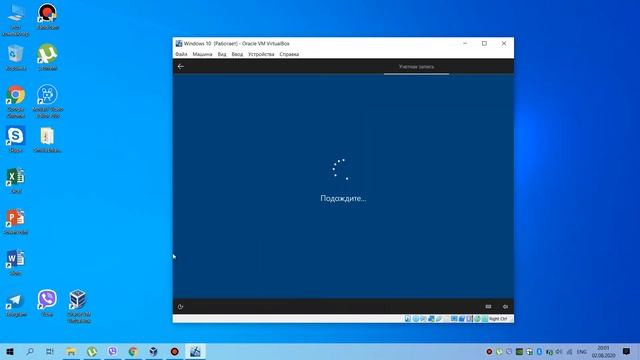Viewport: 640px width, 360px height.
Task: Select the Oracle VM VirtualBox desktop shortcut
Action: coord(78,306)
